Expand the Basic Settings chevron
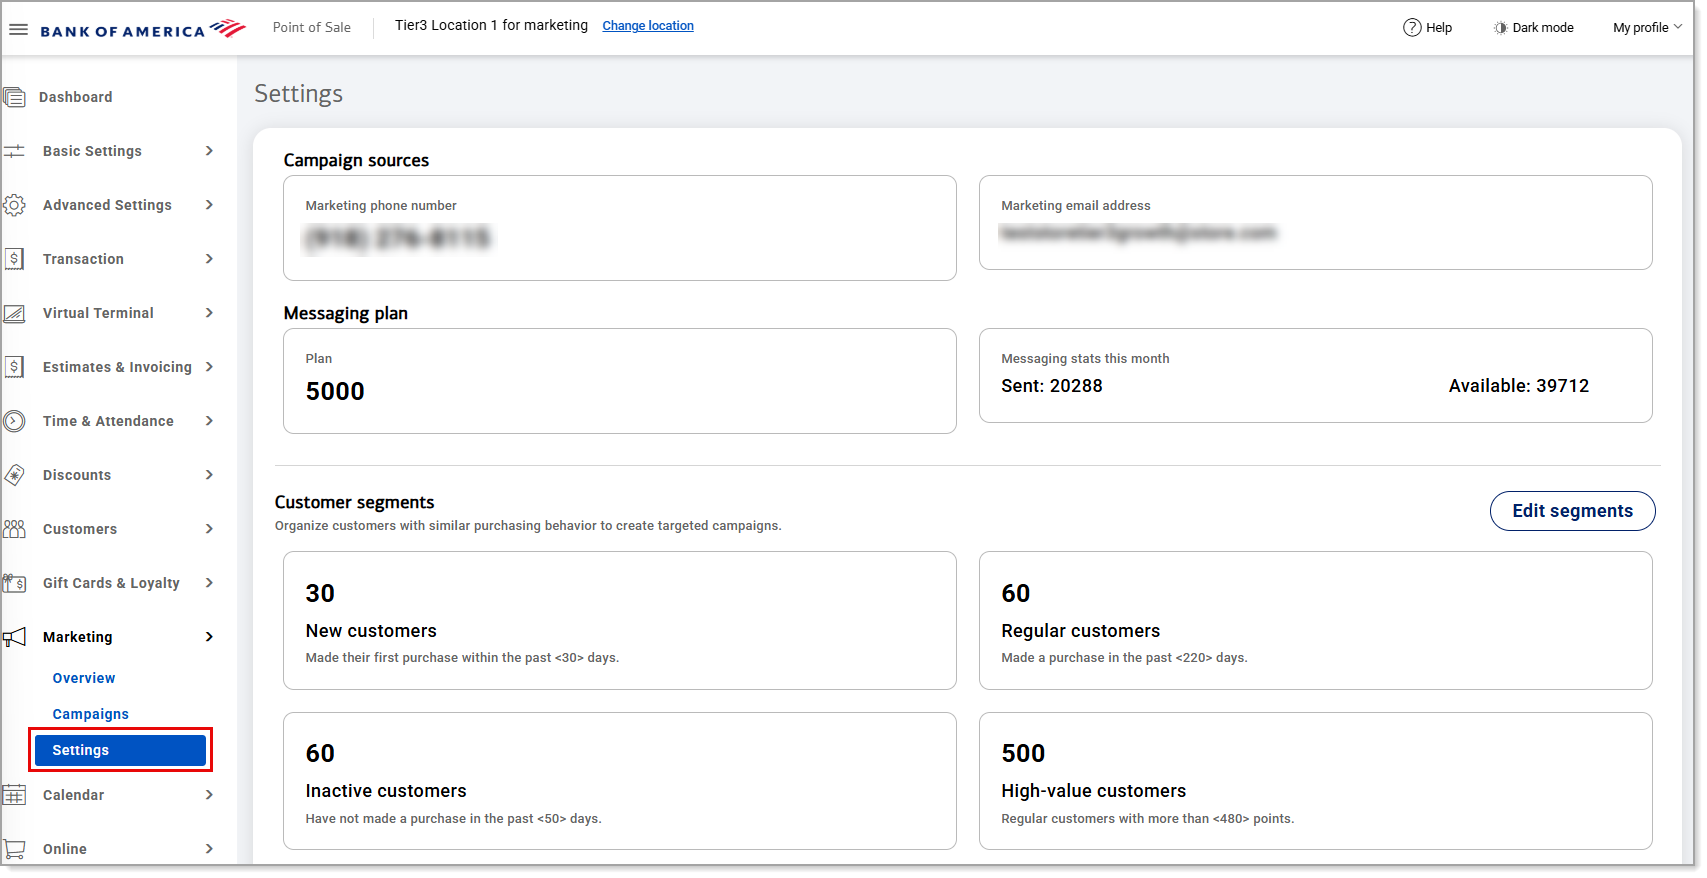 click(209, 151)
